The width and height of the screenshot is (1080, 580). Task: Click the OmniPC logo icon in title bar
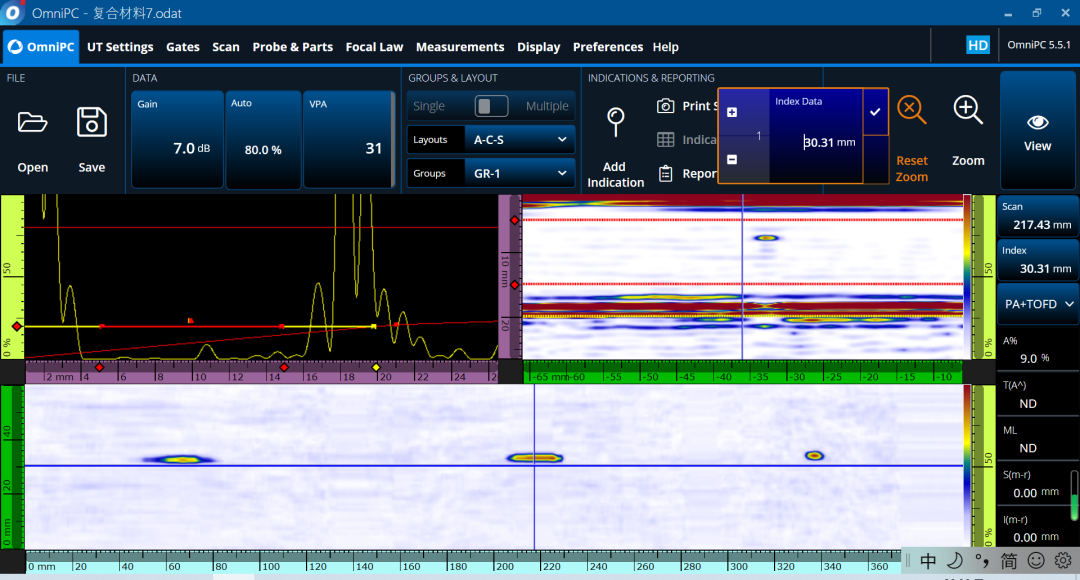coord(12,12)
